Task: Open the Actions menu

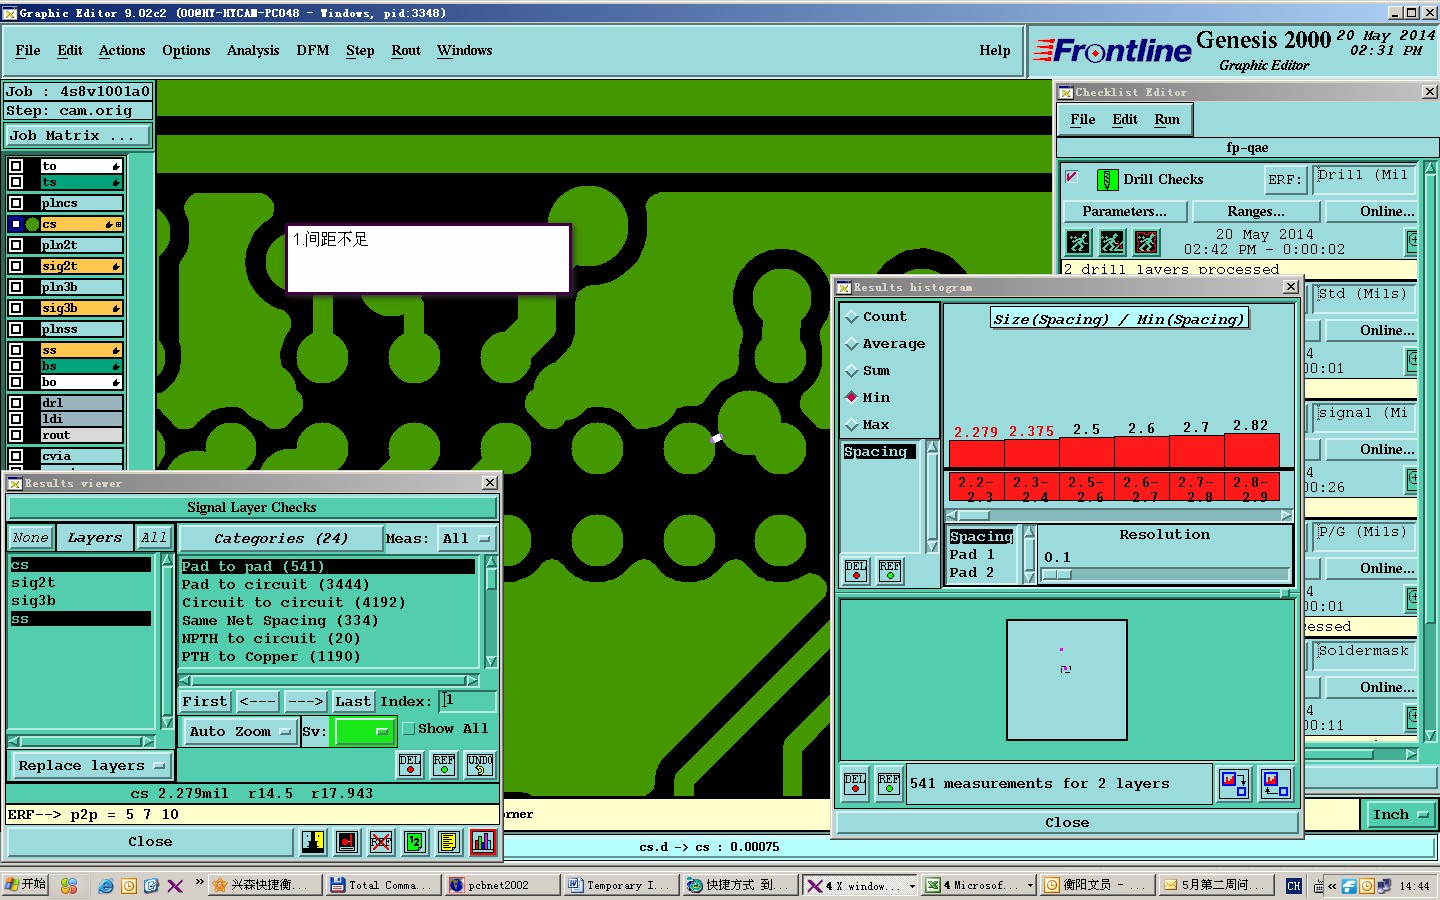Action: [122, 51]
